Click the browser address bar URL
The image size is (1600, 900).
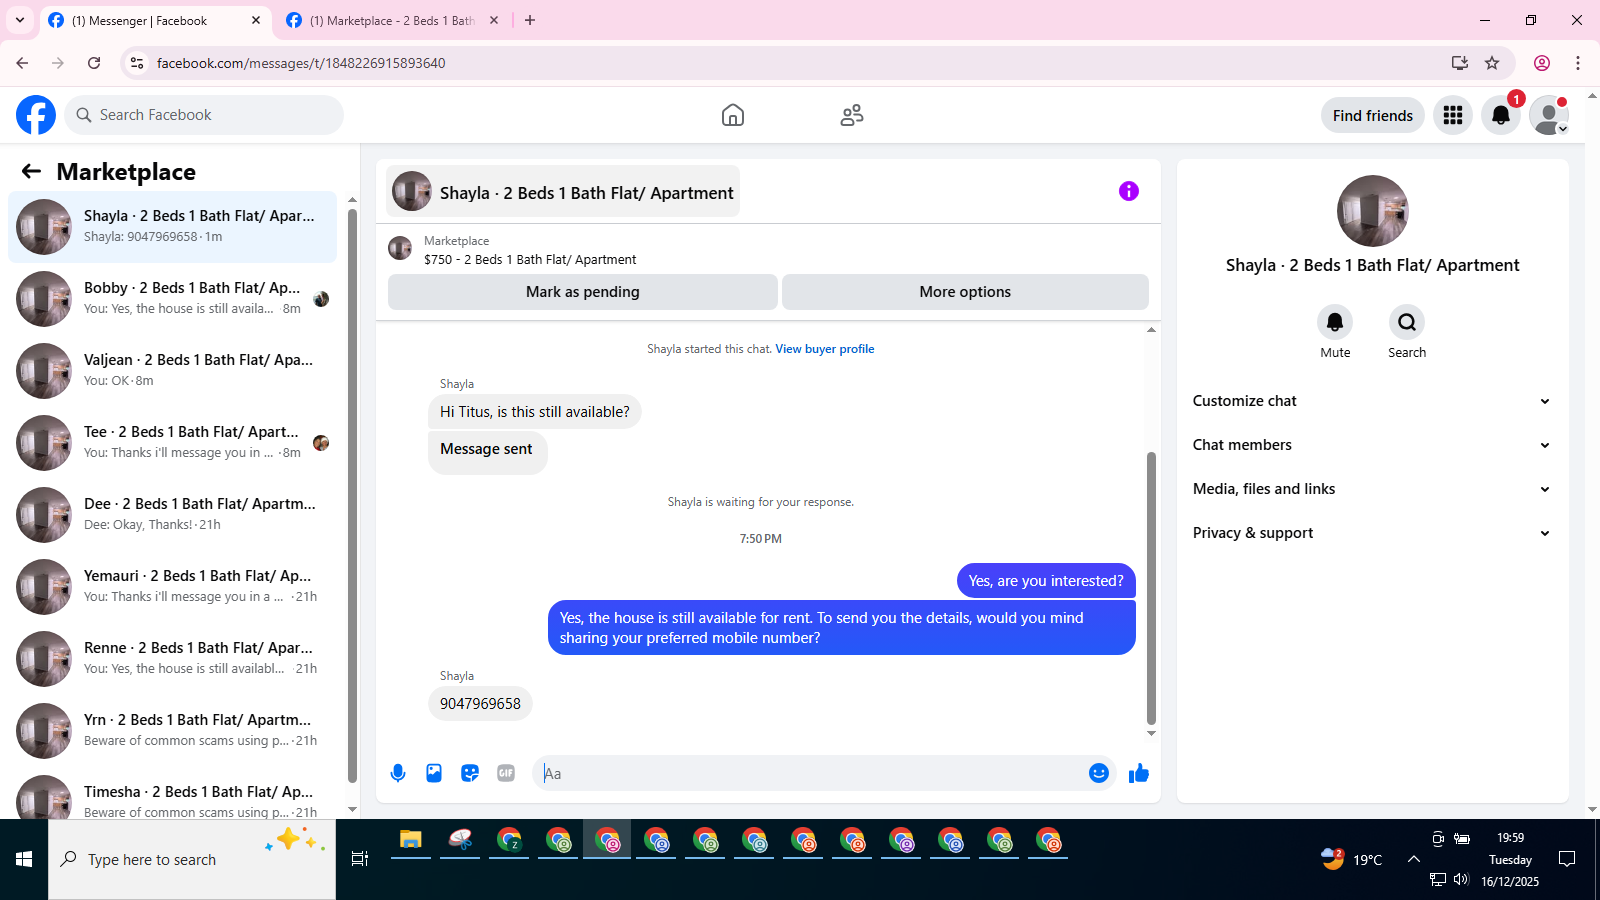pyautogui.click(x=301, y=63)
